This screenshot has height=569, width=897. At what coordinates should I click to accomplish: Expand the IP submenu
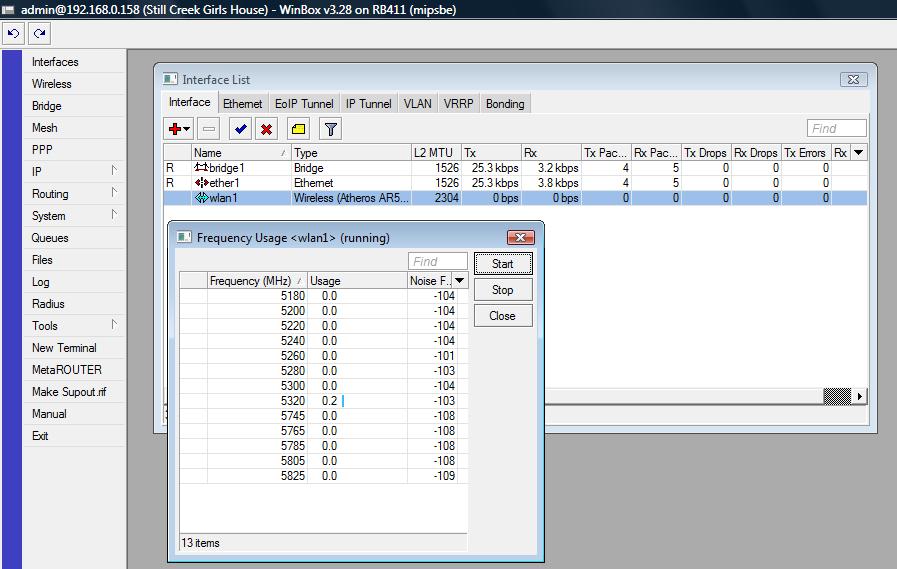point(114,170)
